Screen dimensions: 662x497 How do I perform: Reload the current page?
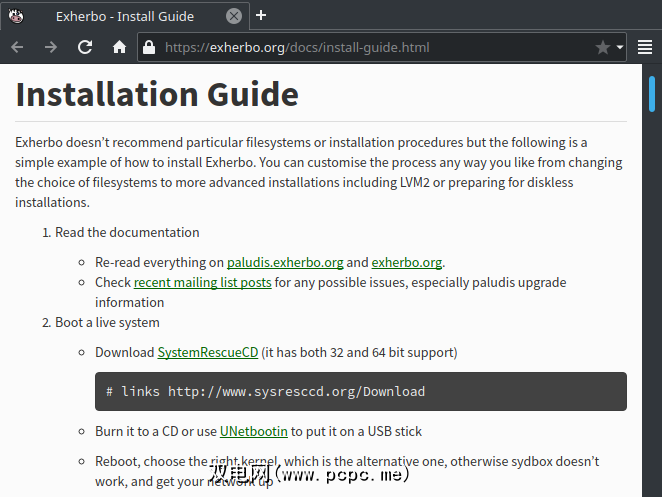coord(85,47)
